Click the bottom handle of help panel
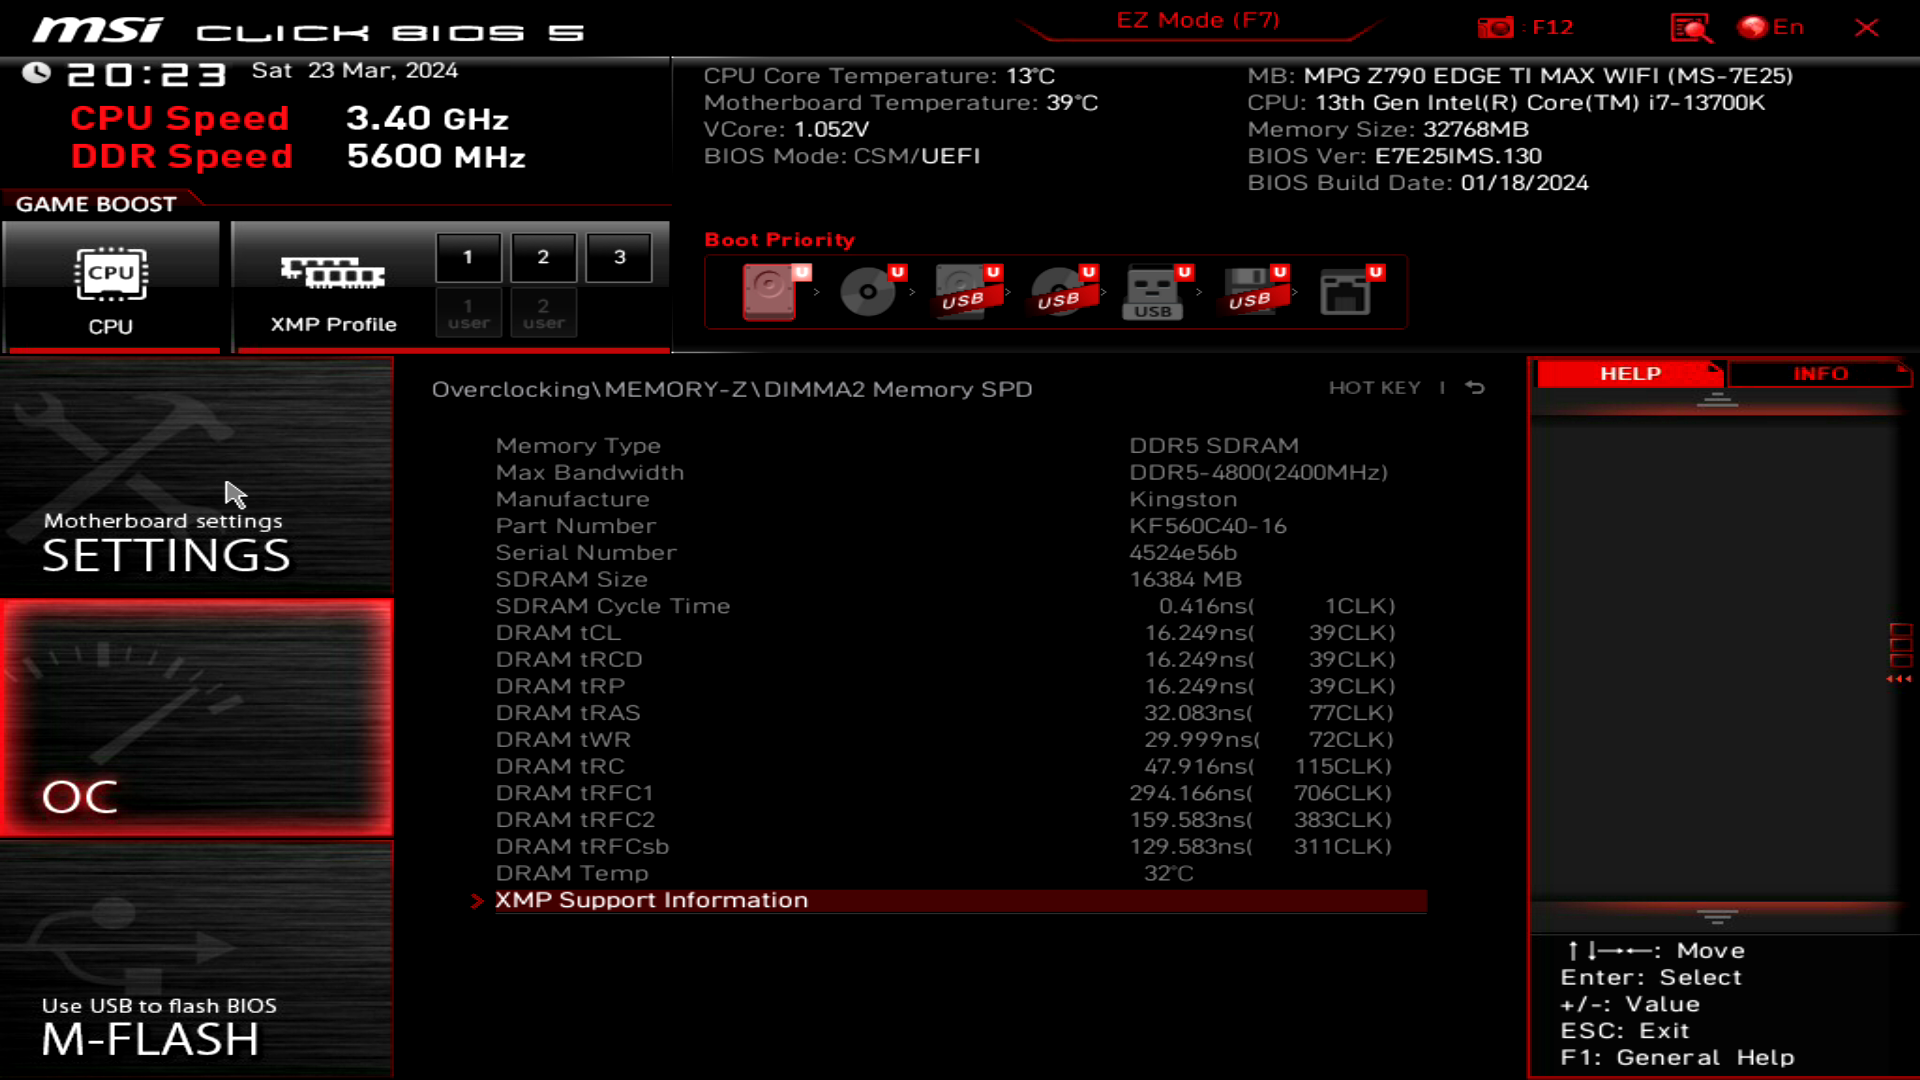 coord(1717,916)
